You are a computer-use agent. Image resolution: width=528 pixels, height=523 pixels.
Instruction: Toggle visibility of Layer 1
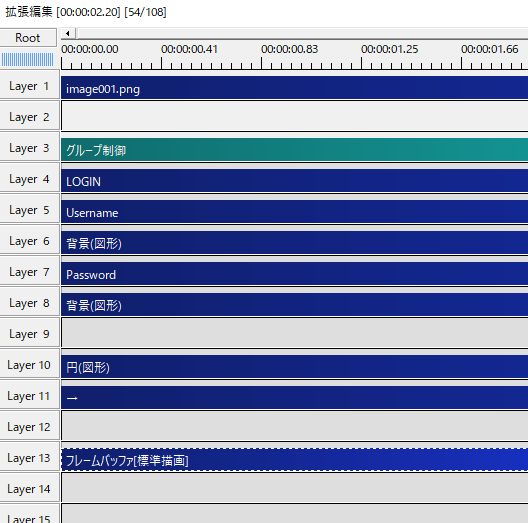point(29,86)
